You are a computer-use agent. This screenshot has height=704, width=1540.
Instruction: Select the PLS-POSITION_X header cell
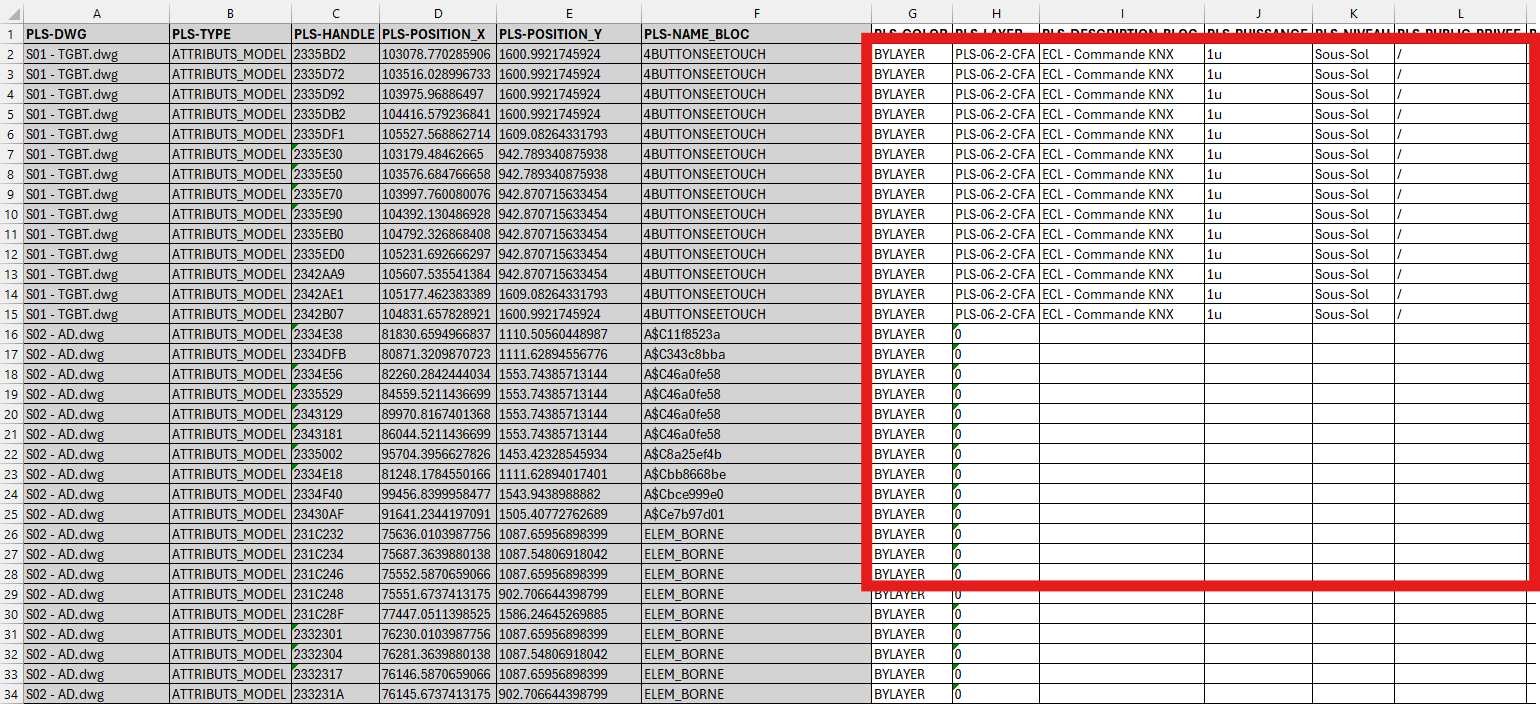(438, 34)
